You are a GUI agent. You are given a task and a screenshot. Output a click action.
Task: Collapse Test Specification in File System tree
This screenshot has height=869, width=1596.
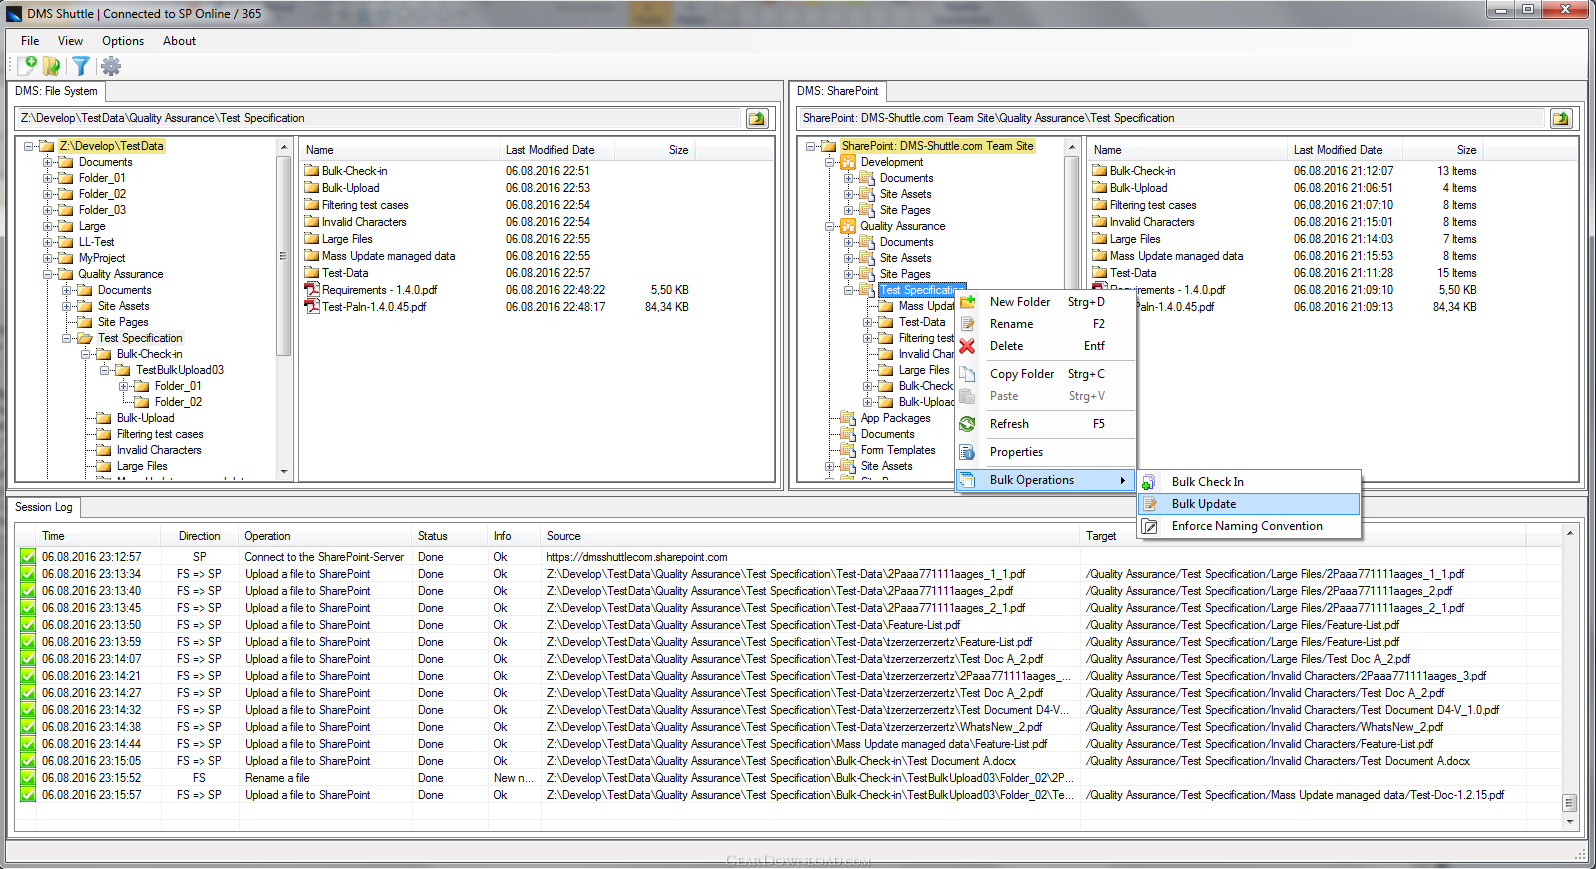pos(66,338)
